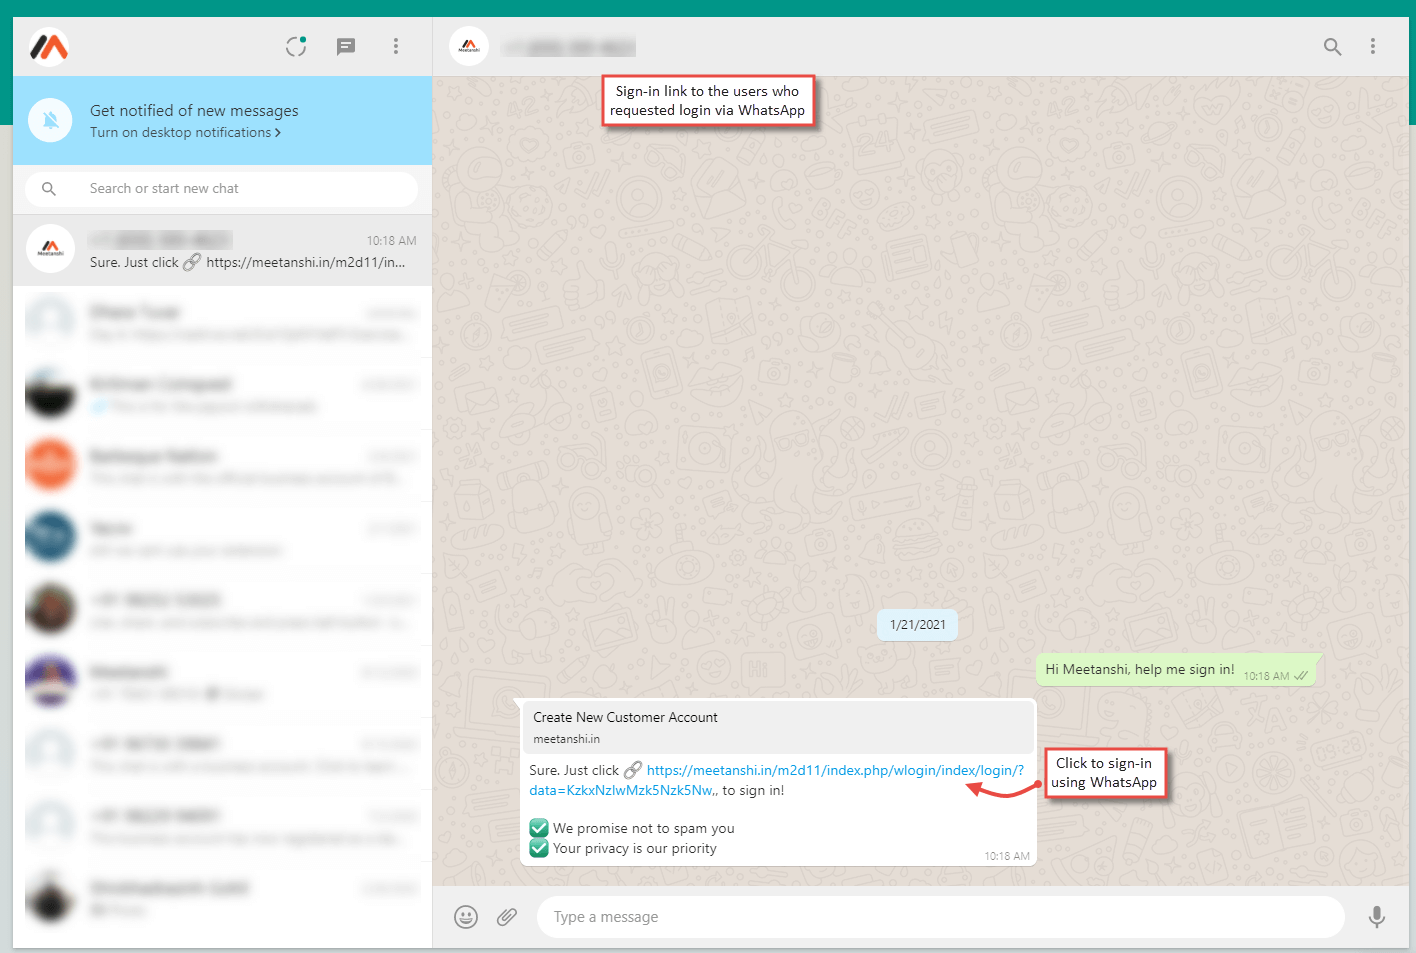Select the green Hi Meetanshi message bubble
Screen dimensions: 1416x953
tap(1177, 669)
